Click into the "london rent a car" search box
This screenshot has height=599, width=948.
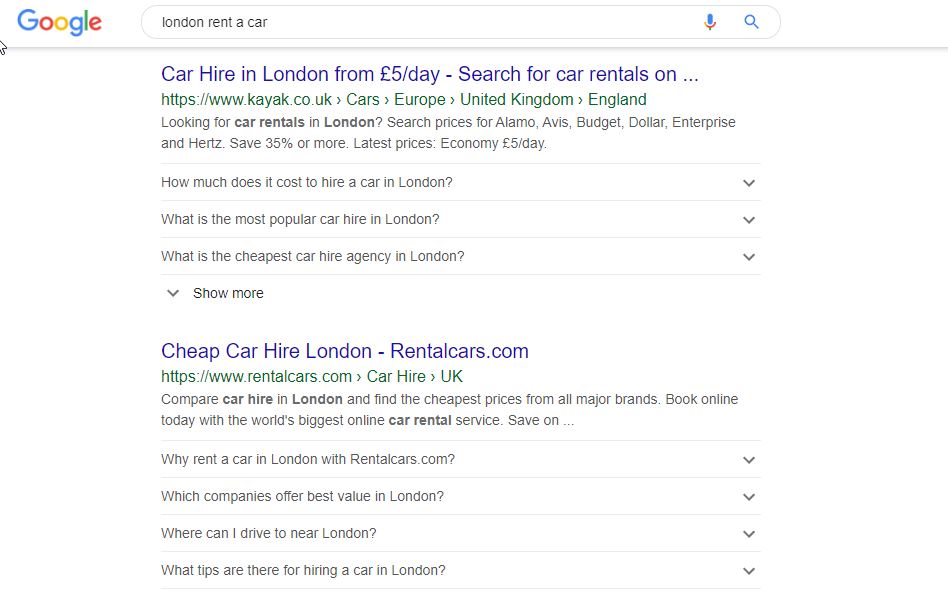[x=420, y=22]
